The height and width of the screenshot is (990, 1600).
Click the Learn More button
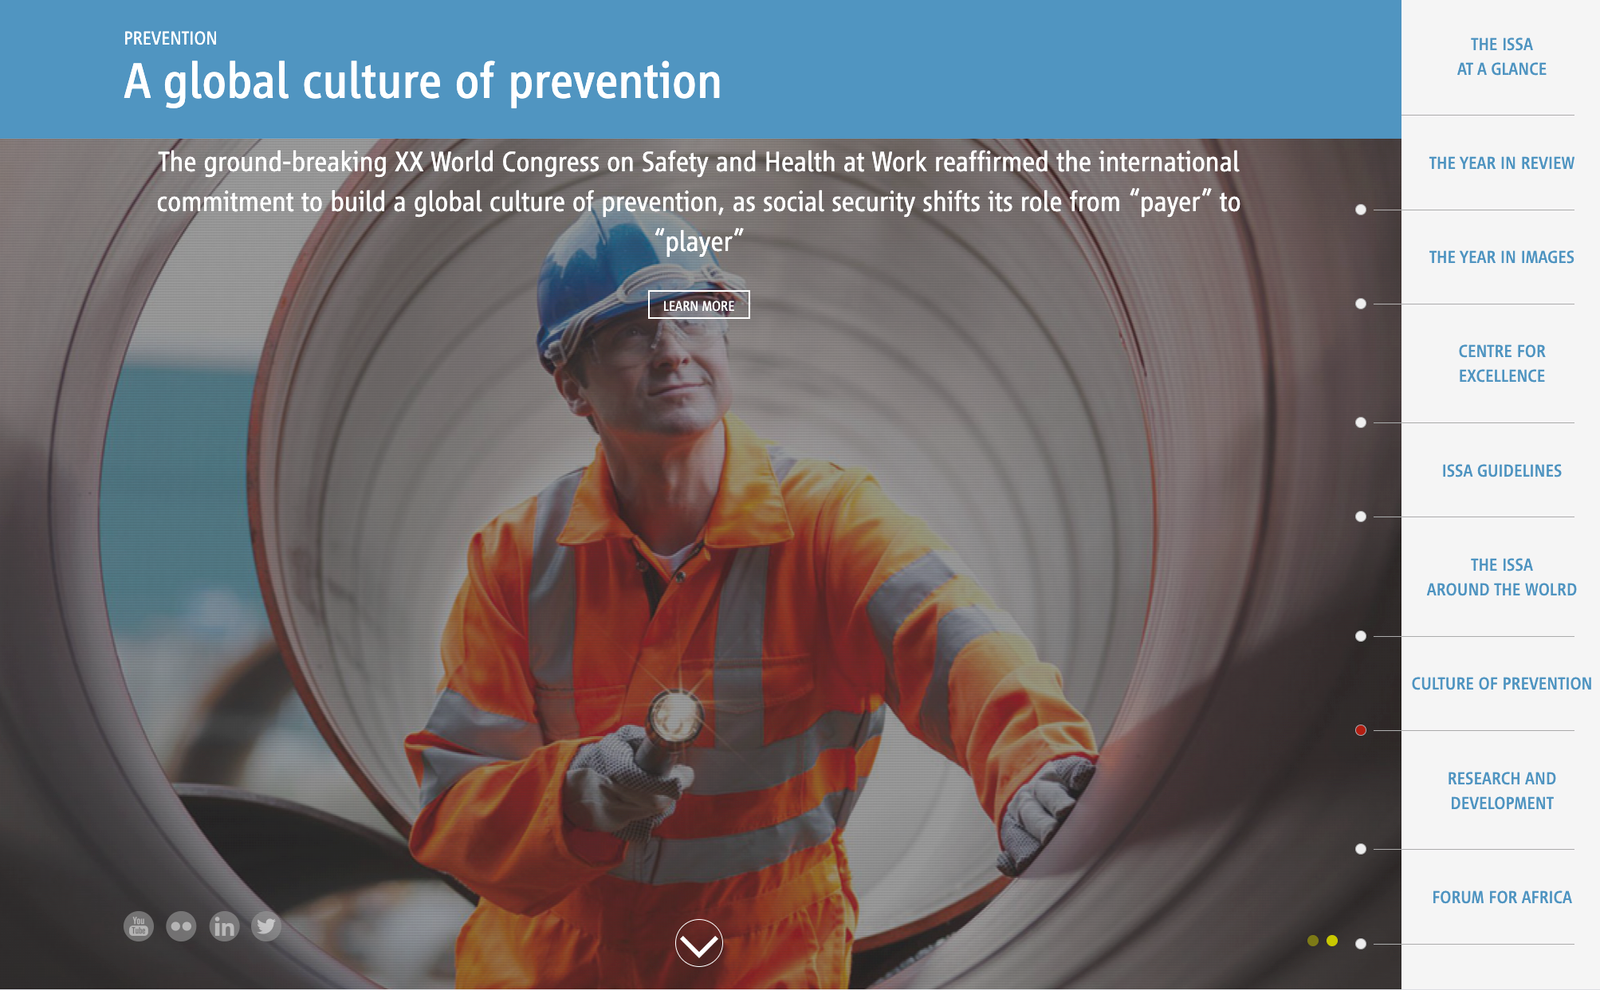click(x=699, y=305)
